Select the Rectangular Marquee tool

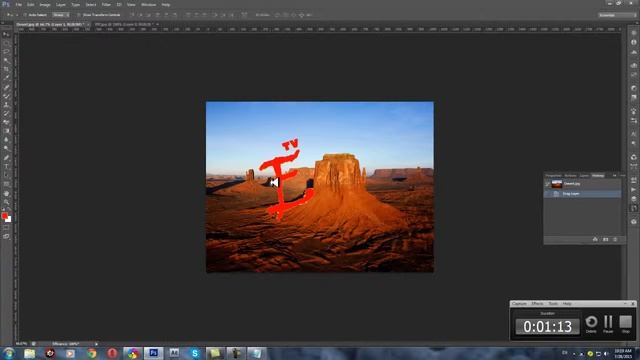[x=6, y=43]
